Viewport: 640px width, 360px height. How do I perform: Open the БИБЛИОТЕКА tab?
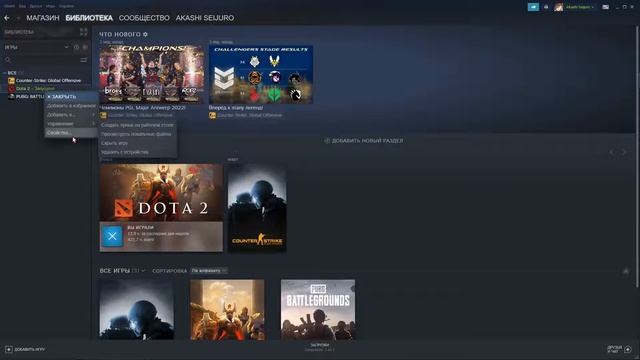pos(89,18)
